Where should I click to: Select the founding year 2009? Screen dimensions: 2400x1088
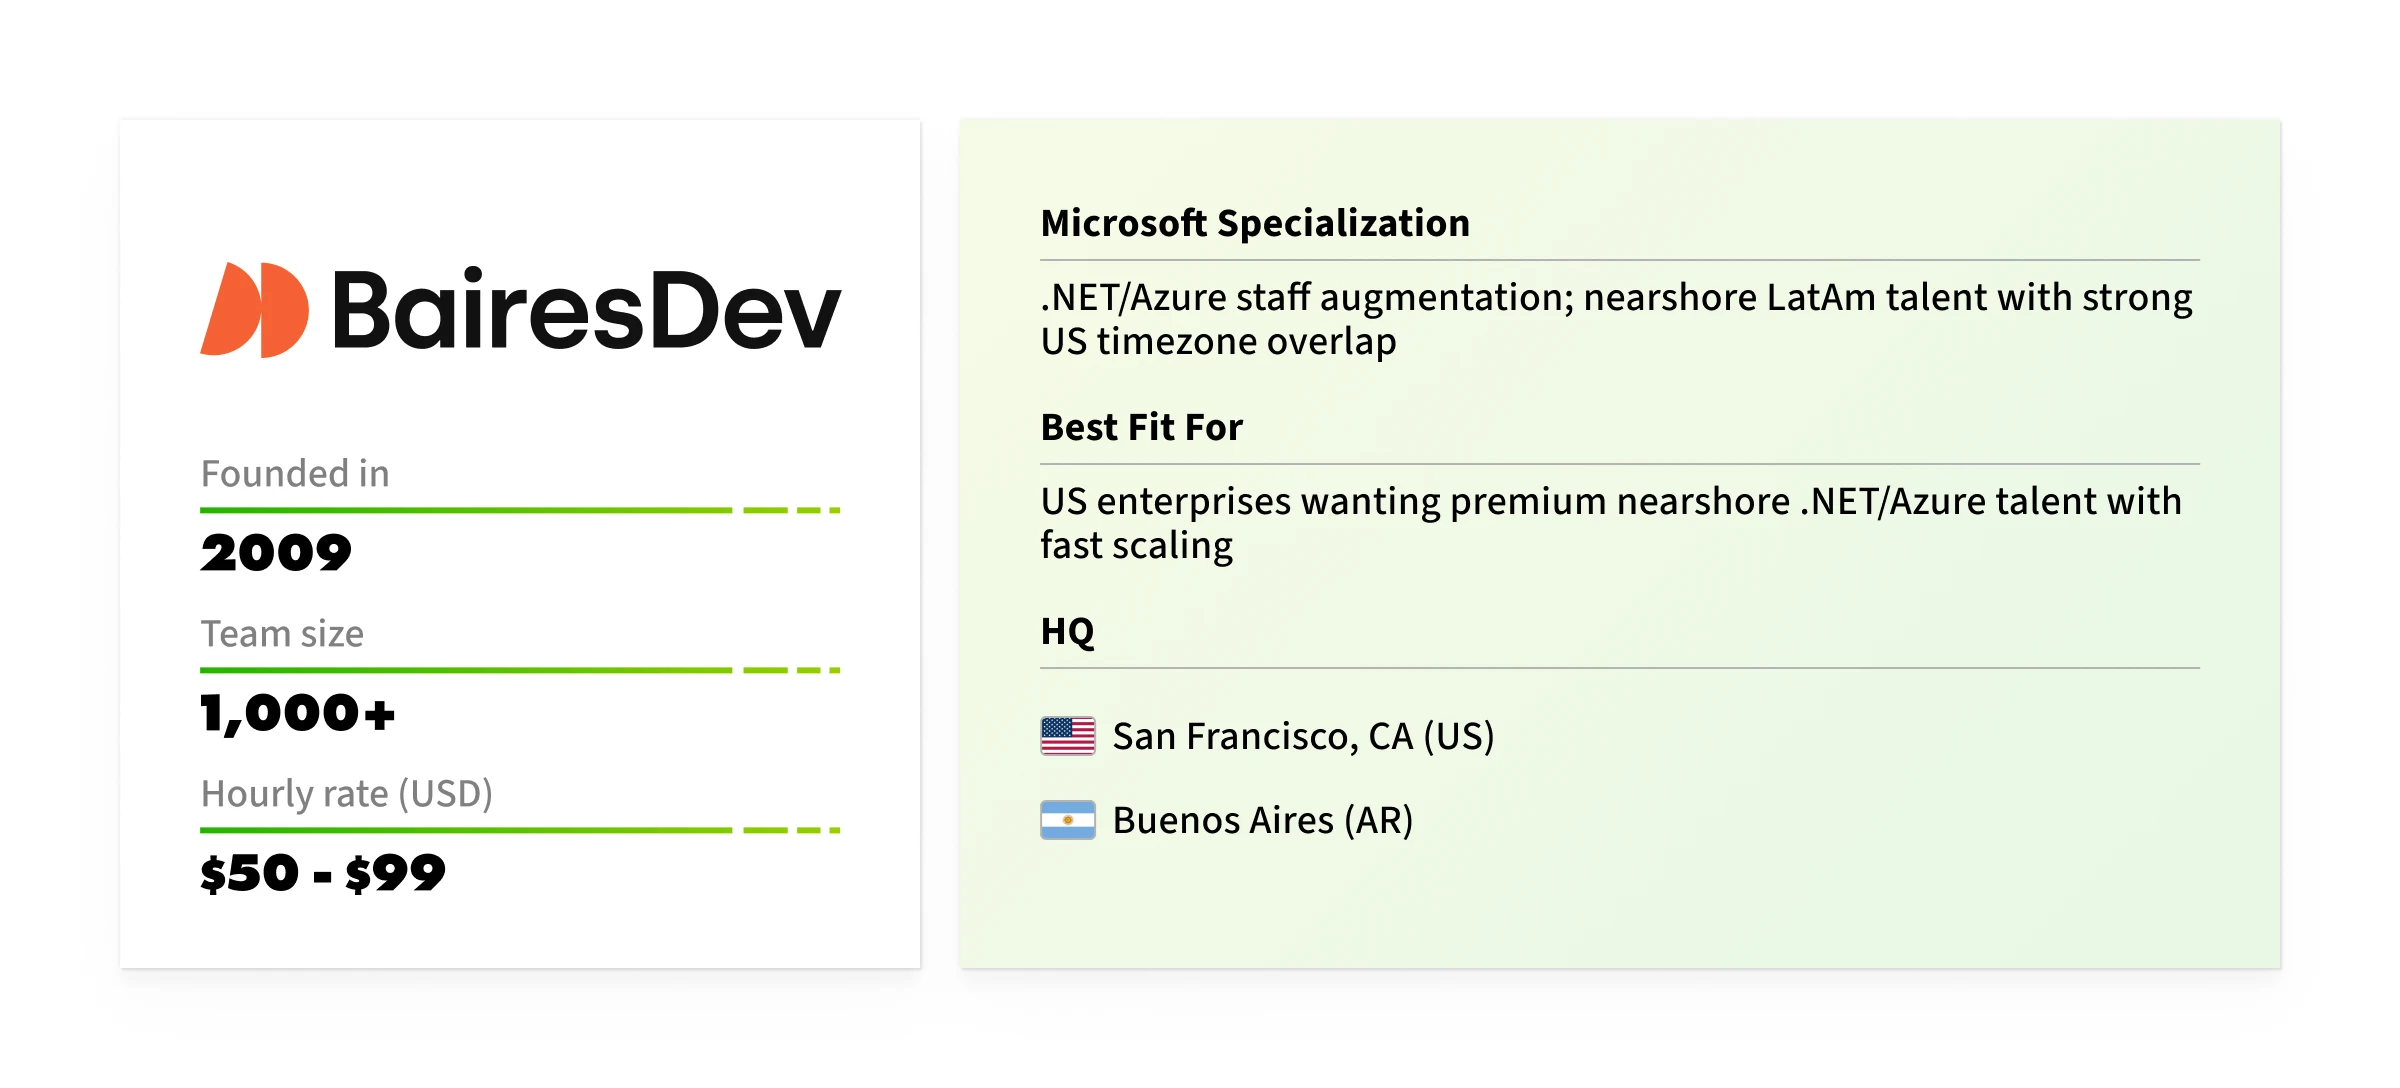click(276, 553)
